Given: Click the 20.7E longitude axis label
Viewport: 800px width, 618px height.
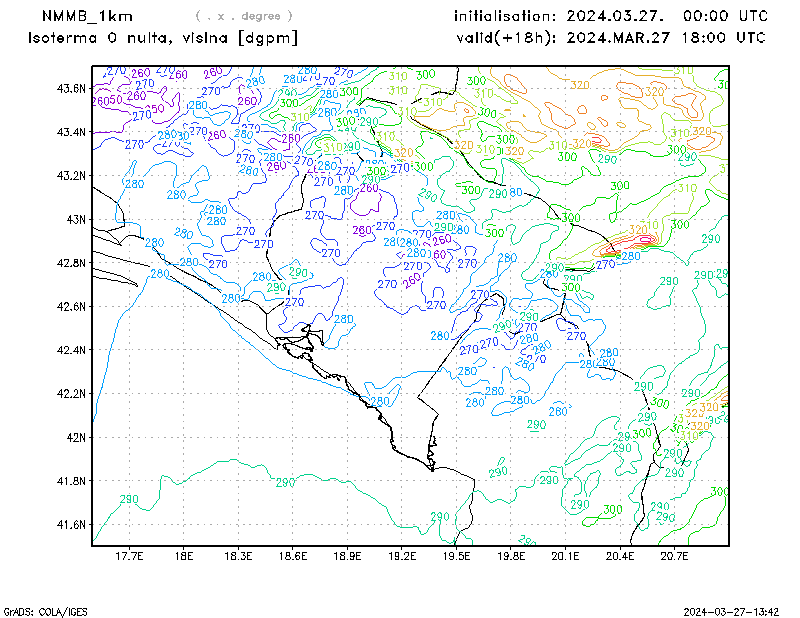Looking at the screenshot, I should (674, 556).
